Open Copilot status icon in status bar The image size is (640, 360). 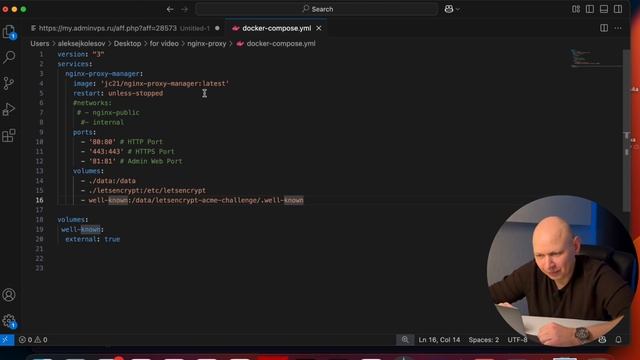(602, 340)
